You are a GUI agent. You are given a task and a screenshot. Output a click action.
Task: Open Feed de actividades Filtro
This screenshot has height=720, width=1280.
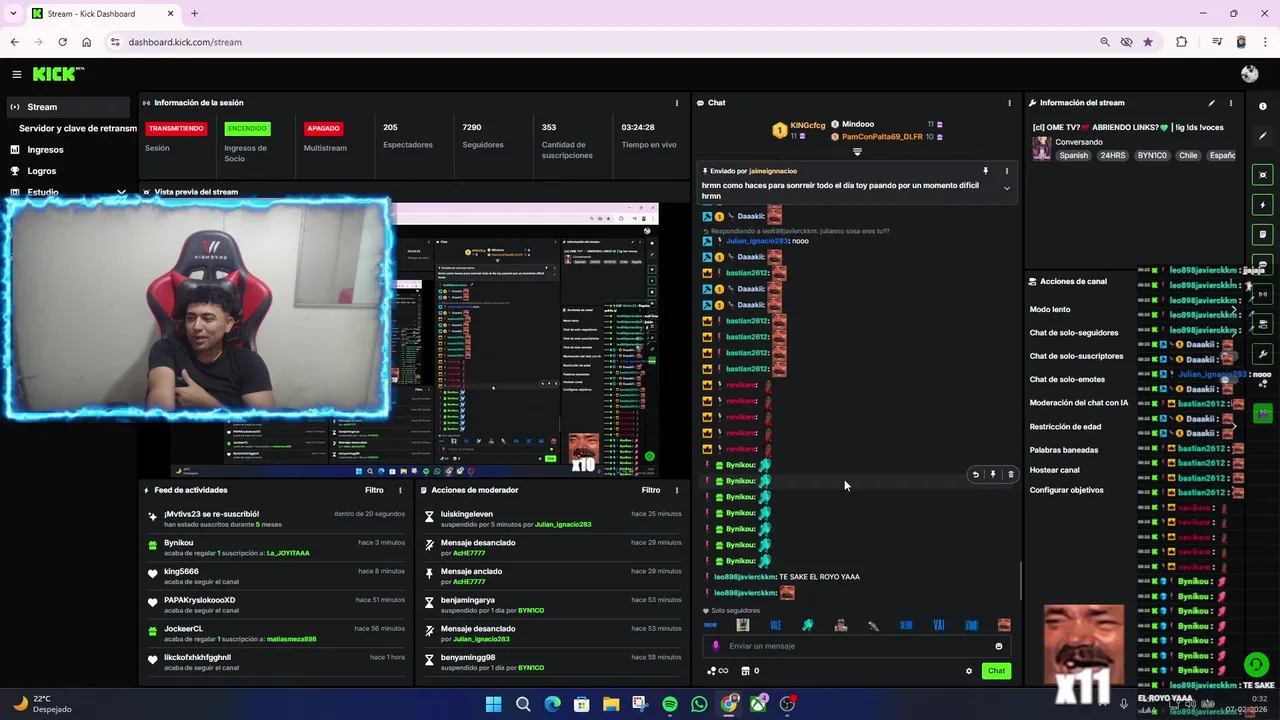(x=374, y=490)
